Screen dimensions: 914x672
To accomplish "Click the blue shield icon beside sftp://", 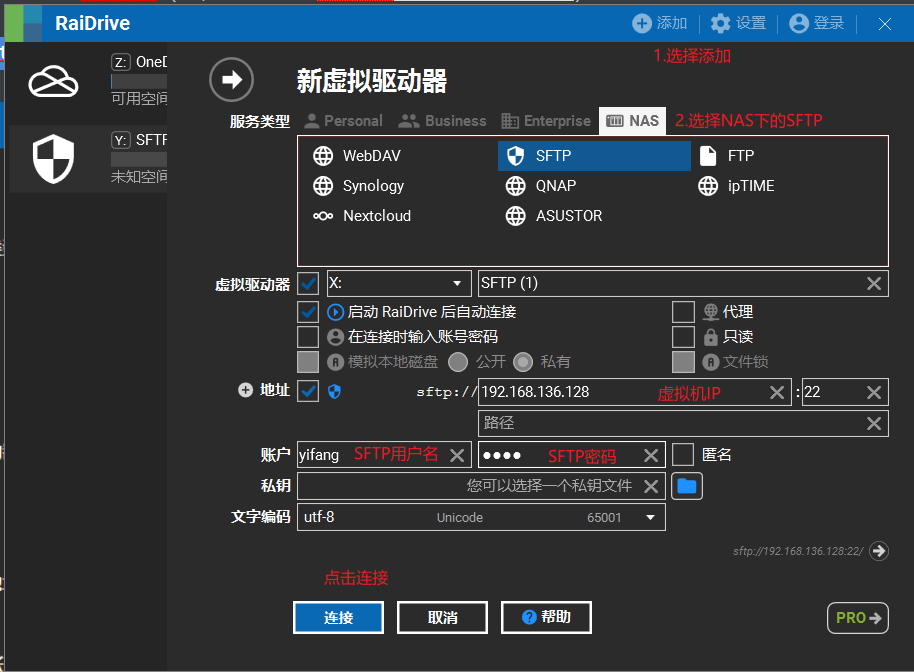I will pyautogui.click(x=334, y=392).
